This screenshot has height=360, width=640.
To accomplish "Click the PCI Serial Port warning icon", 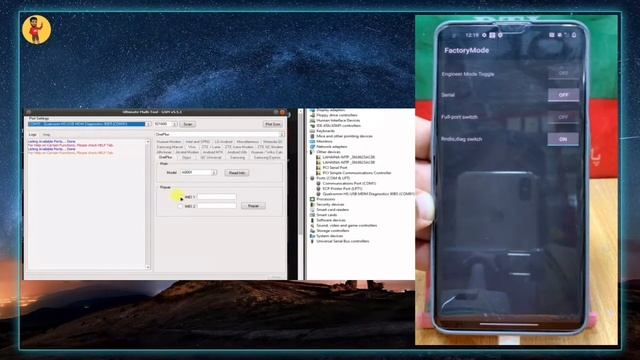I will (318, 167).
